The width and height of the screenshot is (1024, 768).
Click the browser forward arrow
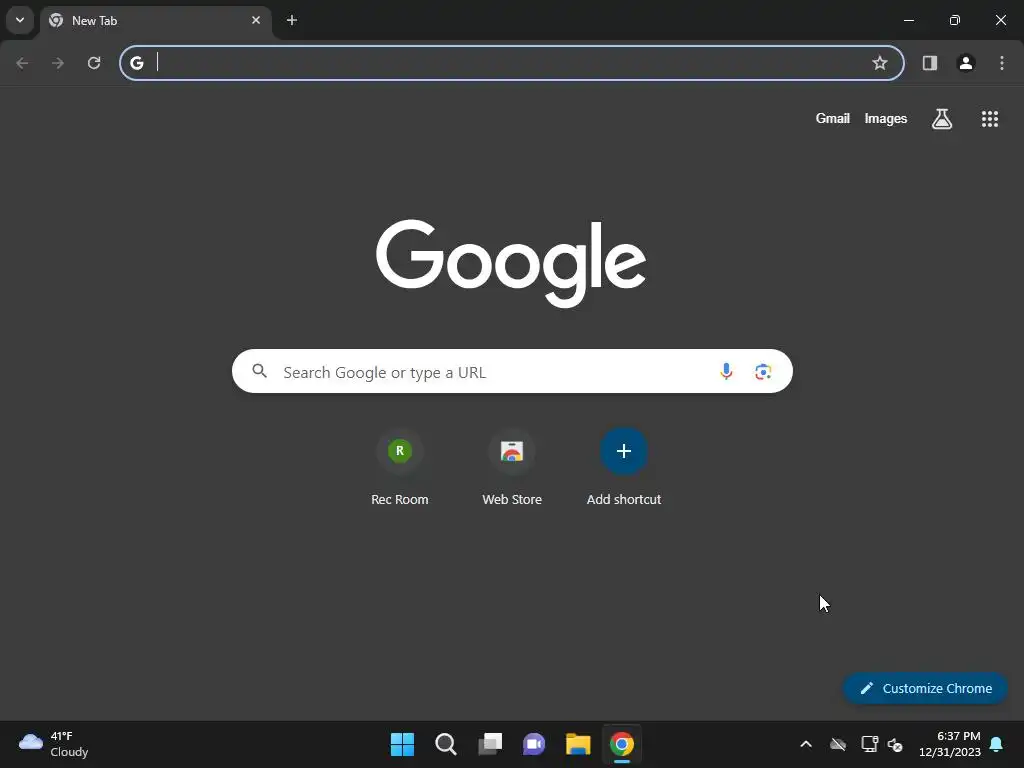coord(58,63)
